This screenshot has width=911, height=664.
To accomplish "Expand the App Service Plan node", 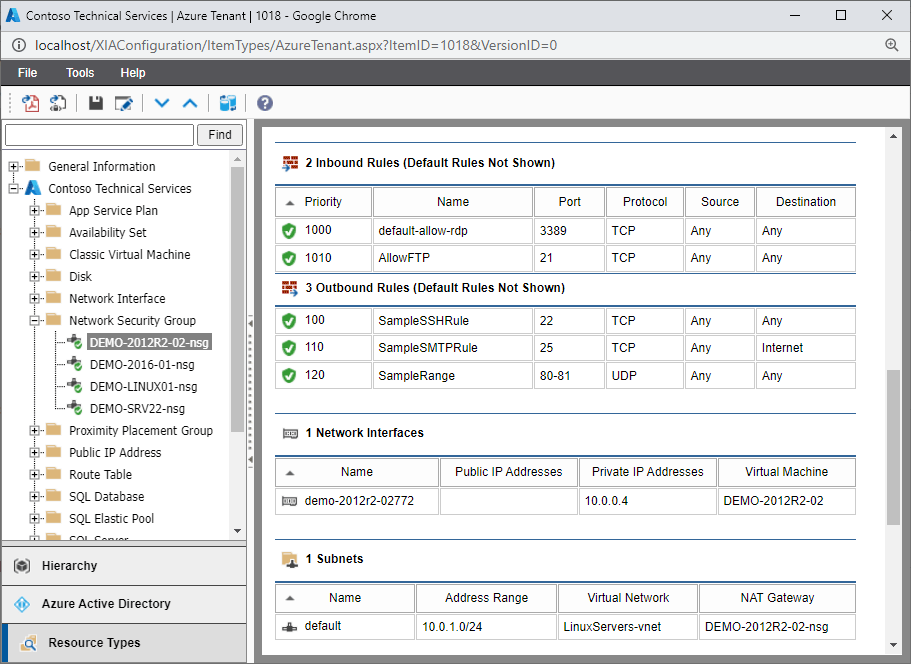I will coord(34,211).
